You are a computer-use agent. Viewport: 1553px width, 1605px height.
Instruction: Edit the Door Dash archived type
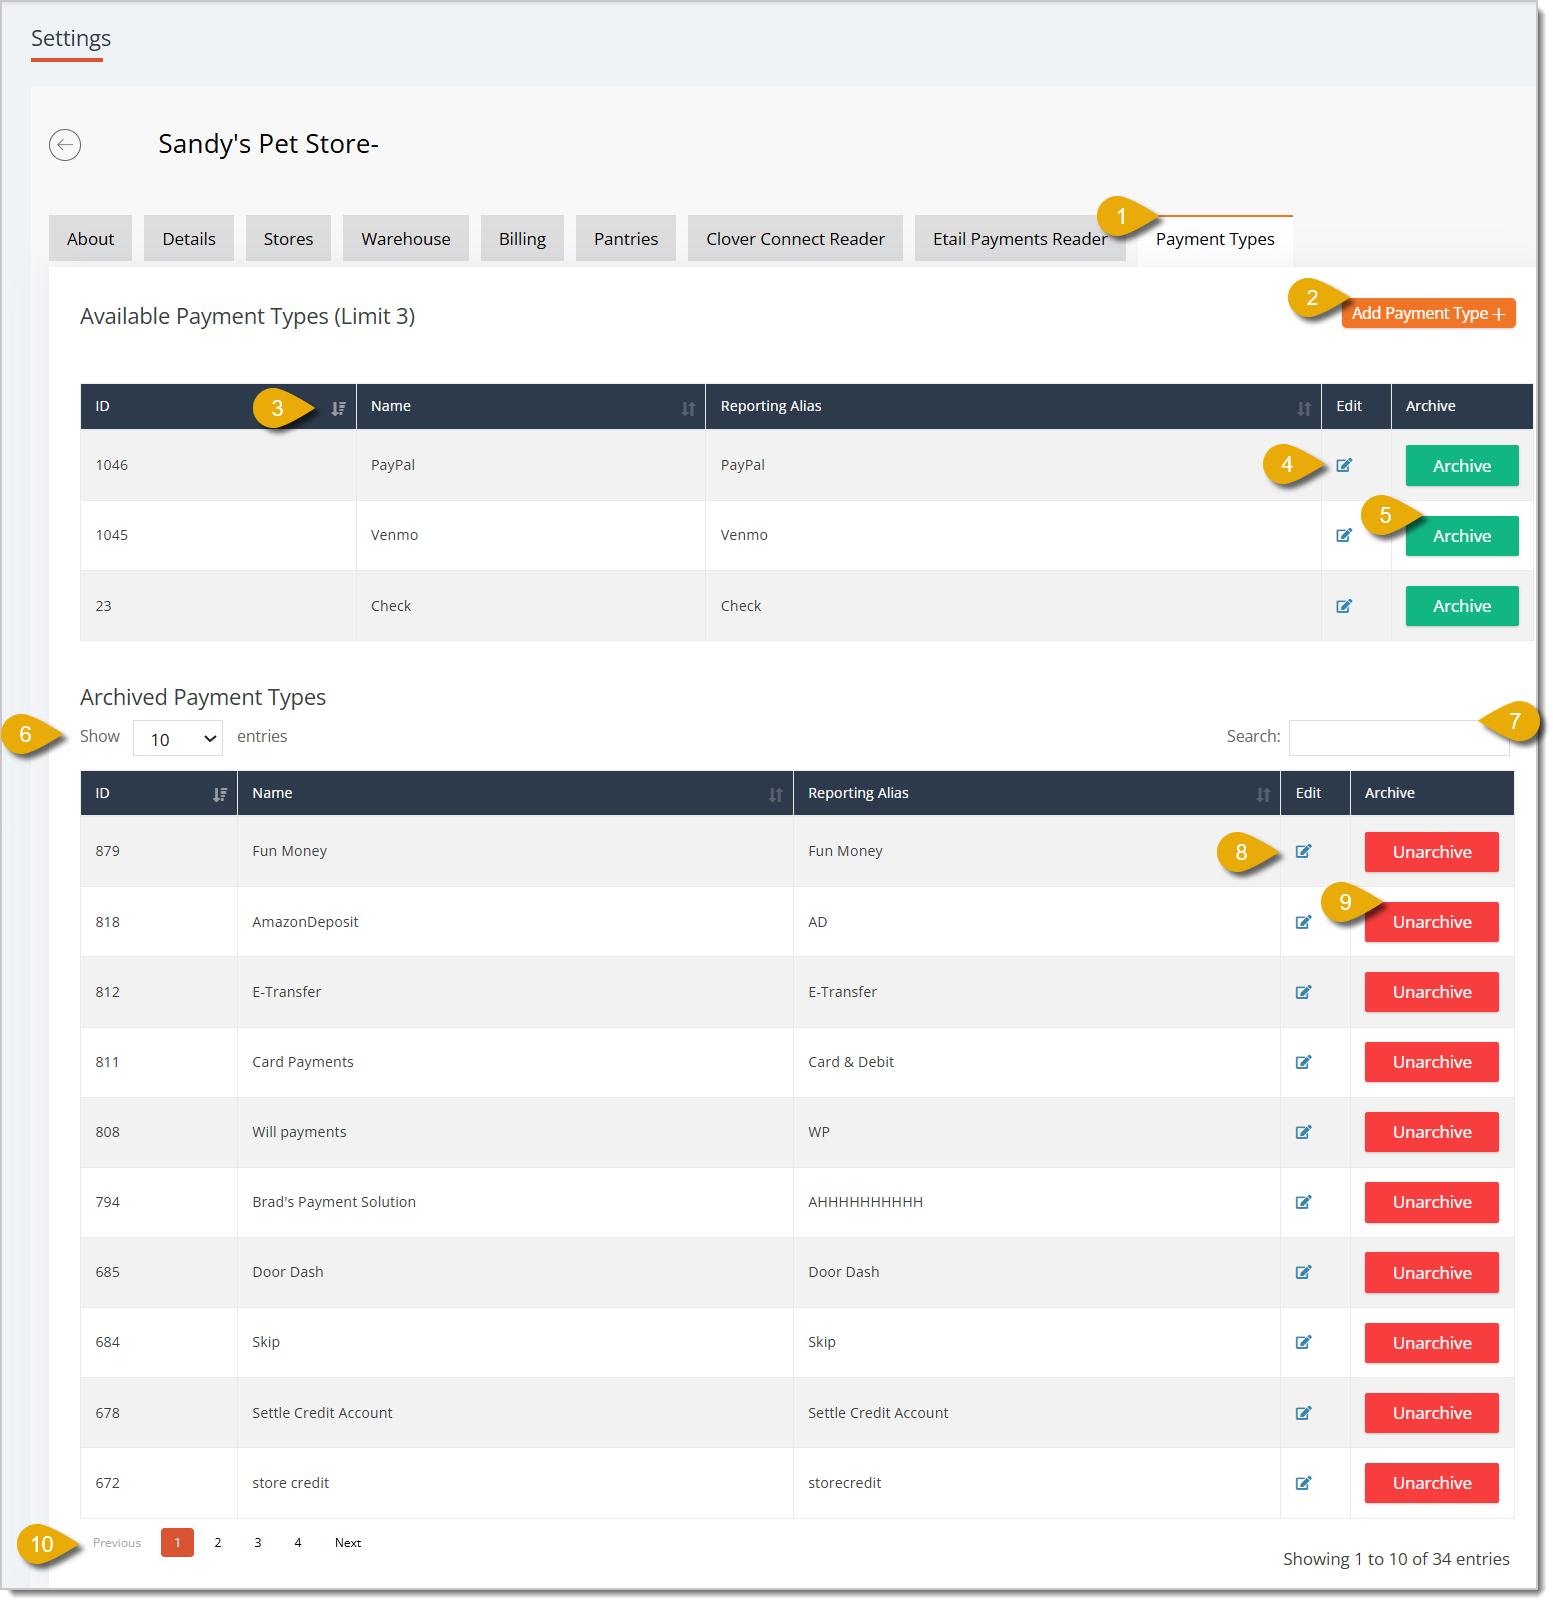pyautogui.click(x=1303, y=1272)
